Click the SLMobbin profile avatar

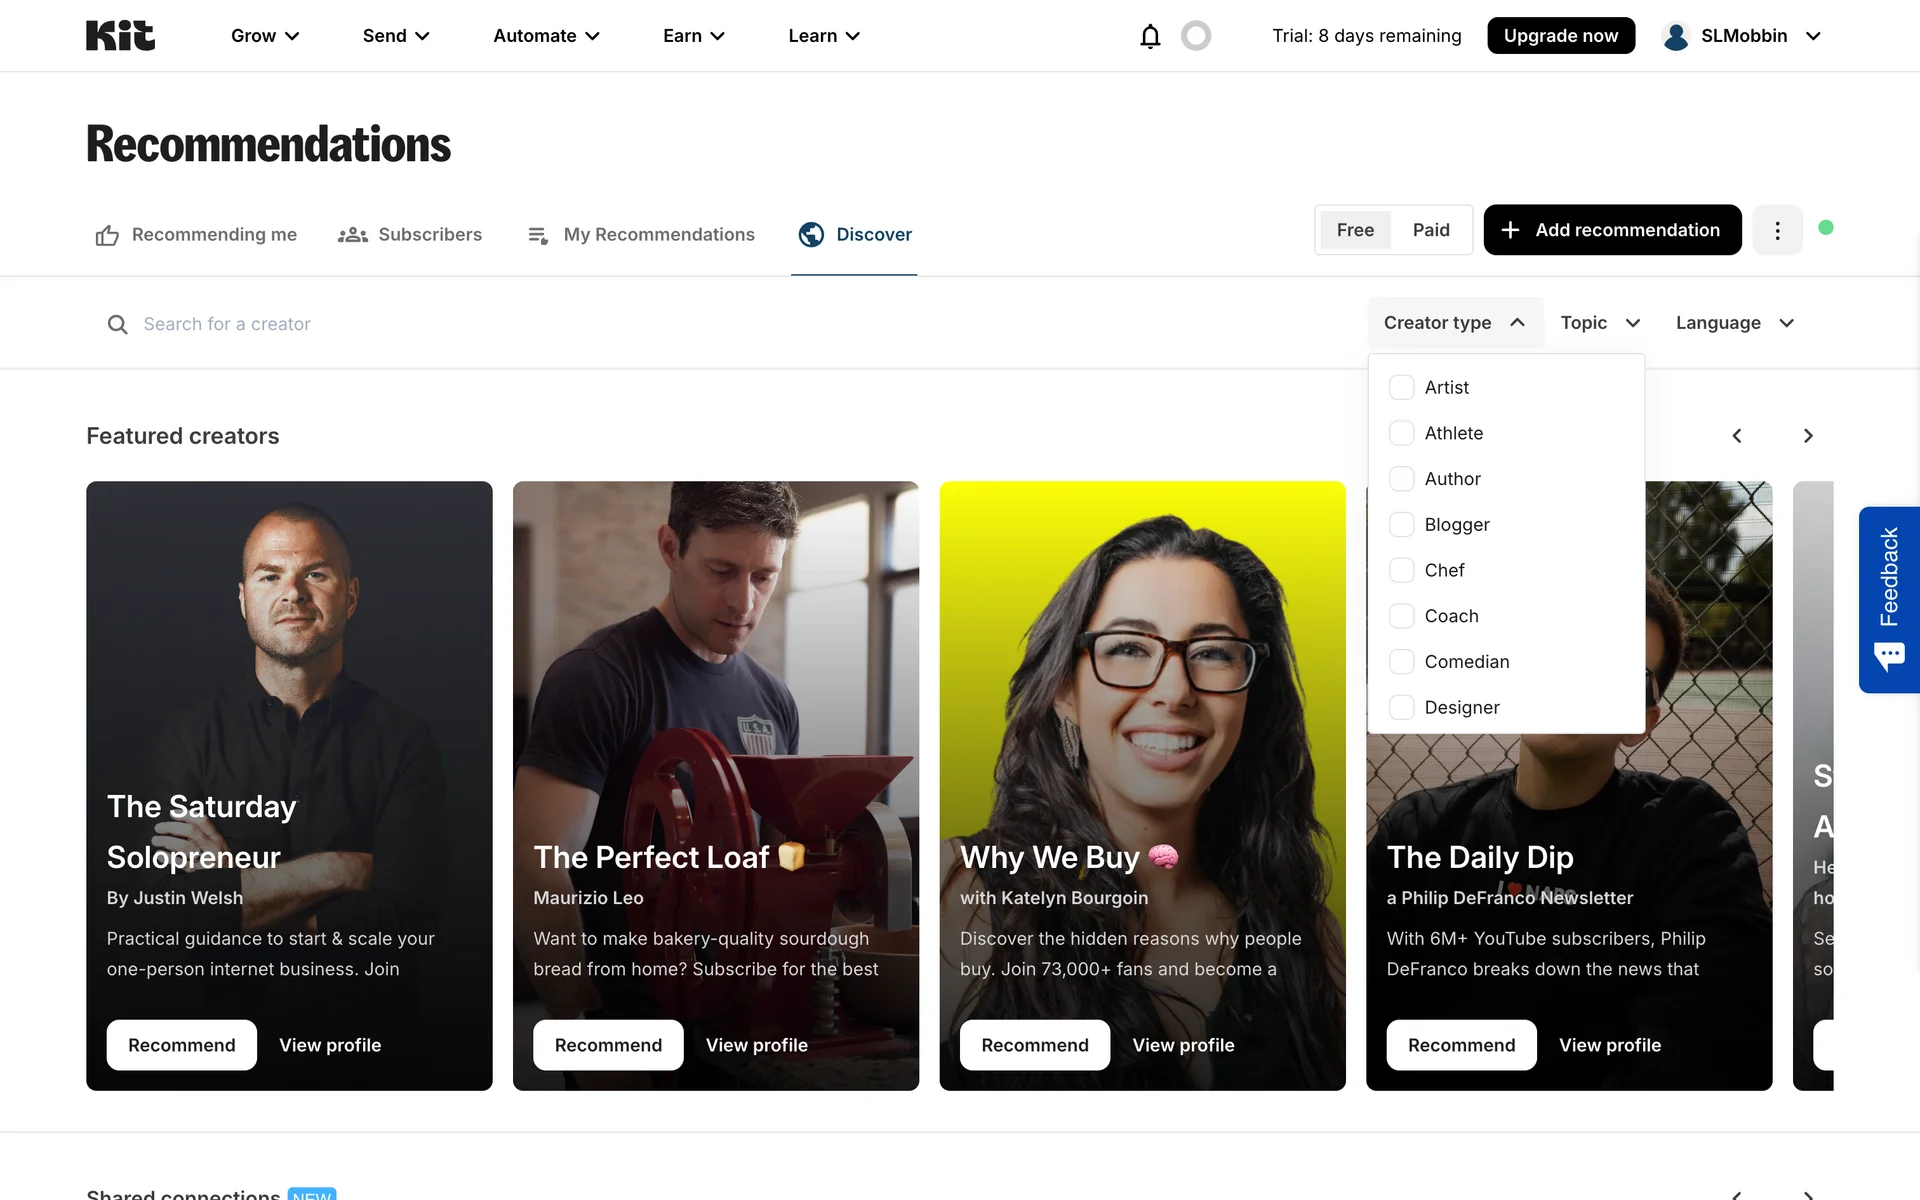(x=1676, y=36)
